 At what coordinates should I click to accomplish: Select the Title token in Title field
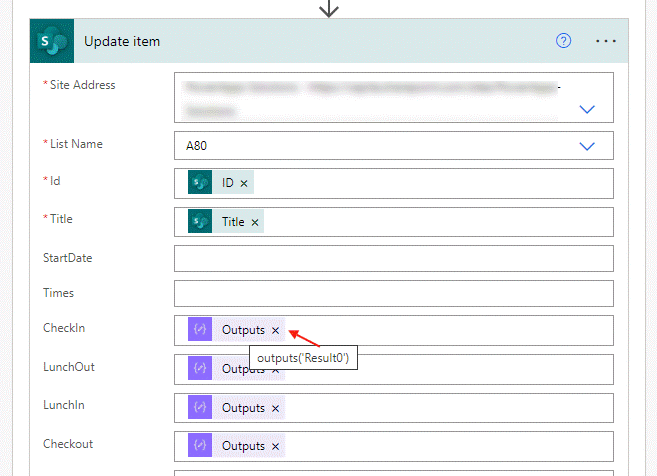[x=226, y=221]
